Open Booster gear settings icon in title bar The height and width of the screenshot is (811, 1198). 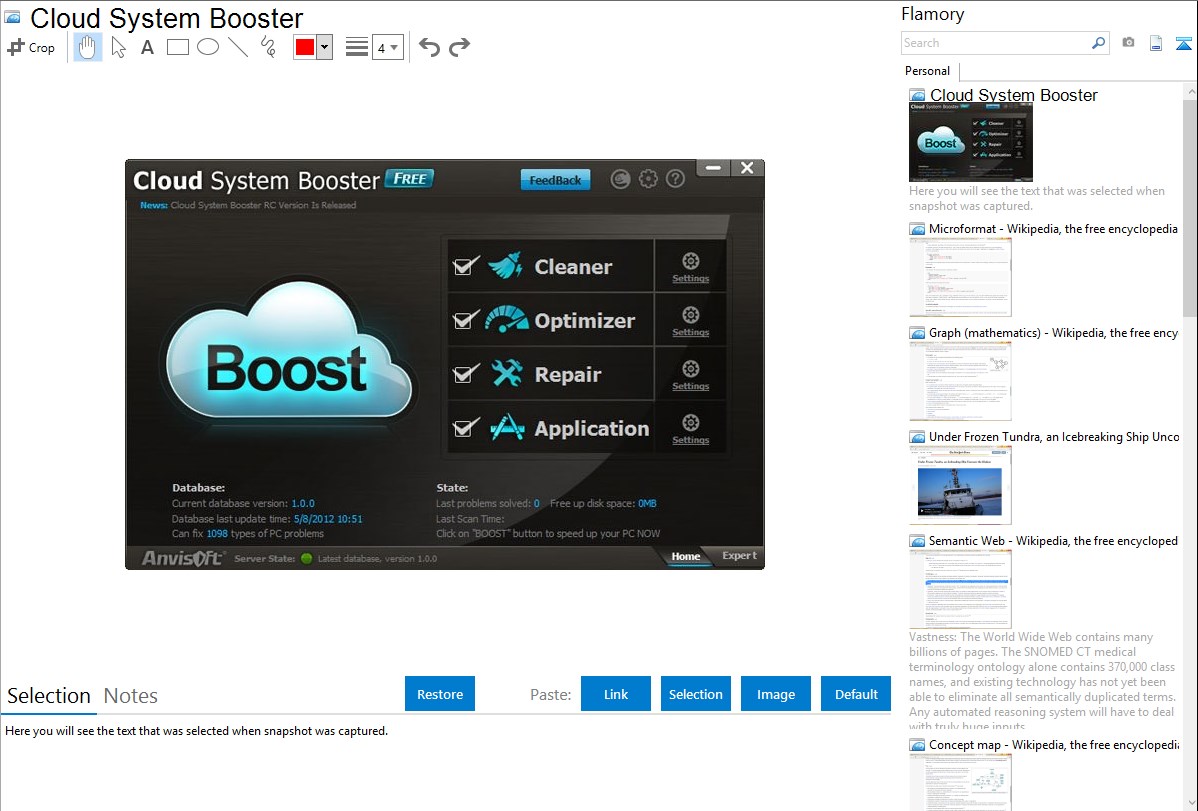click(648, 179)
